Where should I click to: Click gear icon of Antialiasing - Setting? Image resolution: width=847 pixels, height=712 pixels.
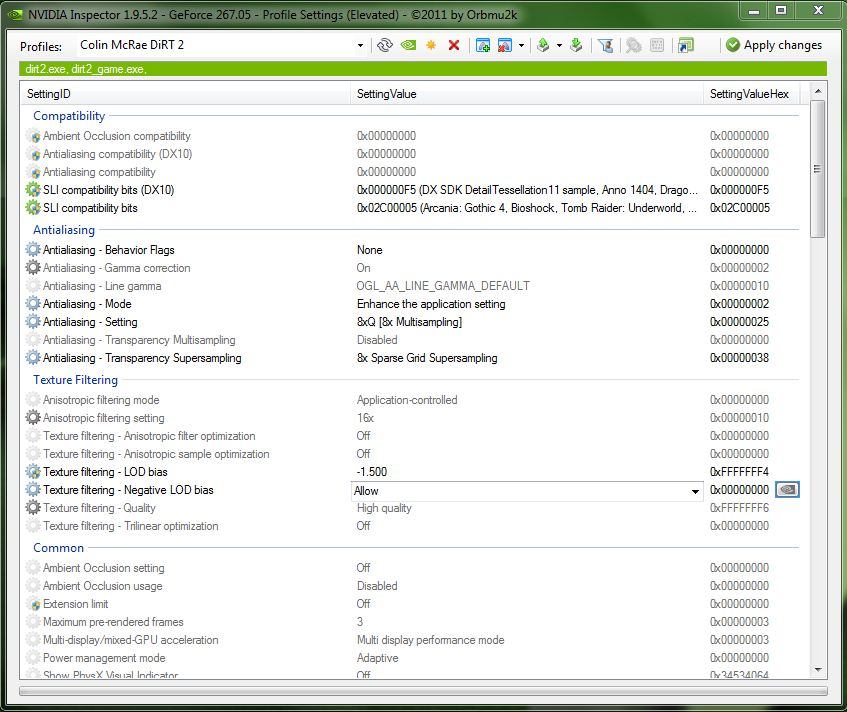(33, 322)
